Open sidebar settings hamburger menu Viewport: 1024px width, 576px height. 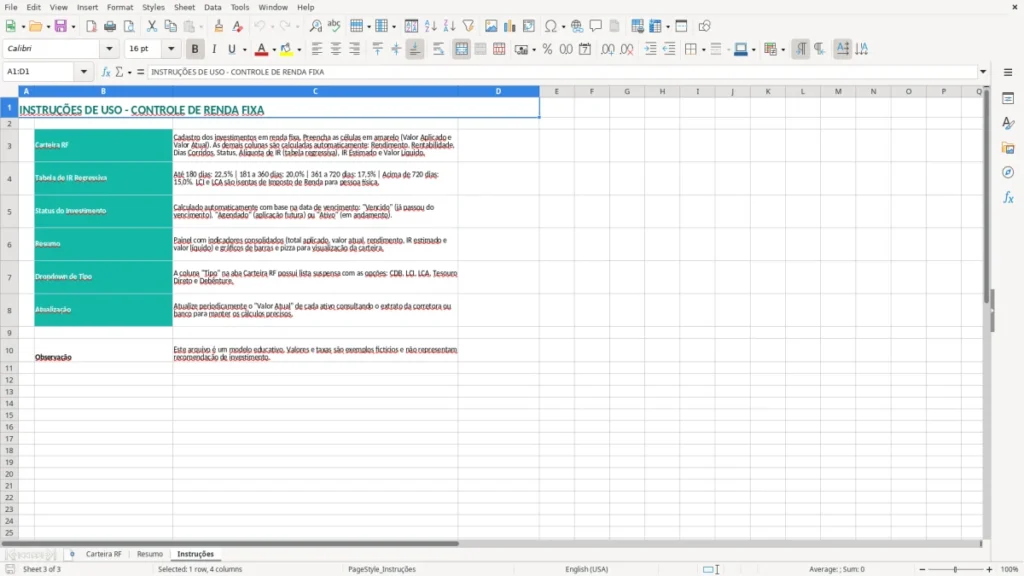click(1008, 72)
